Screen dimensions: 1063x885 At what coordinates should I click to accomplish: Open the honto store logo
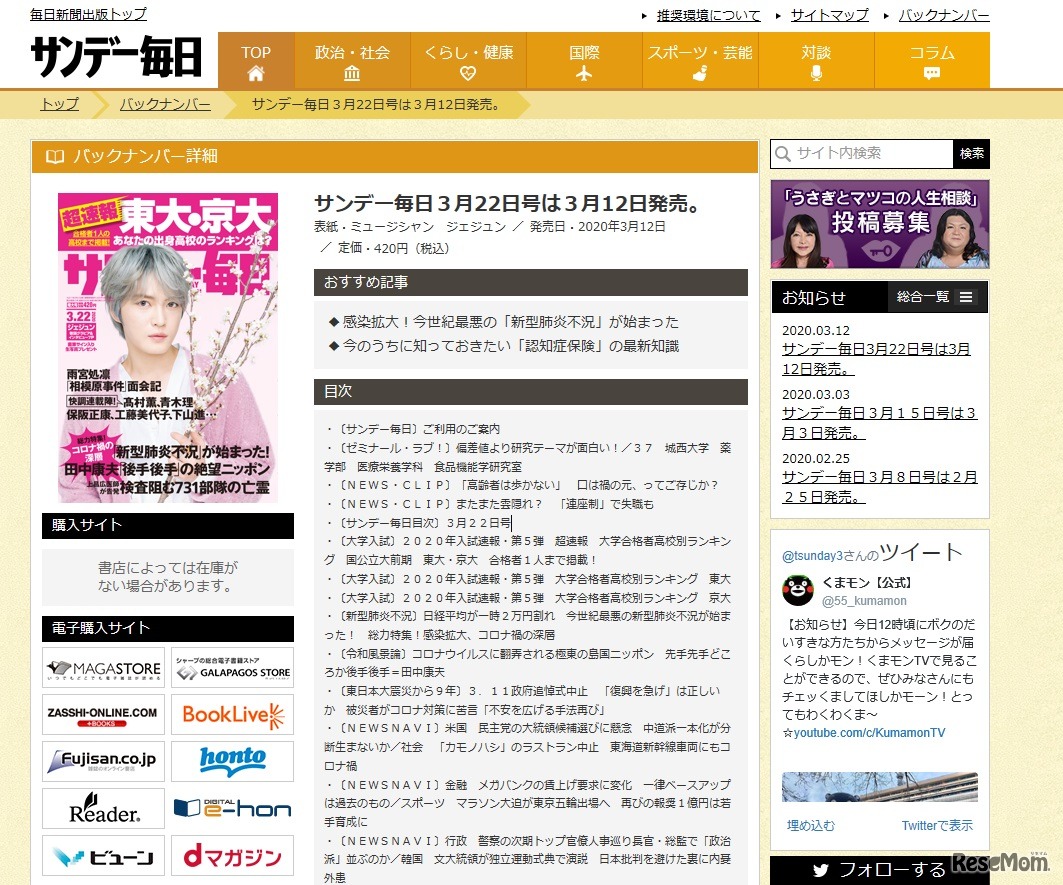232,761
